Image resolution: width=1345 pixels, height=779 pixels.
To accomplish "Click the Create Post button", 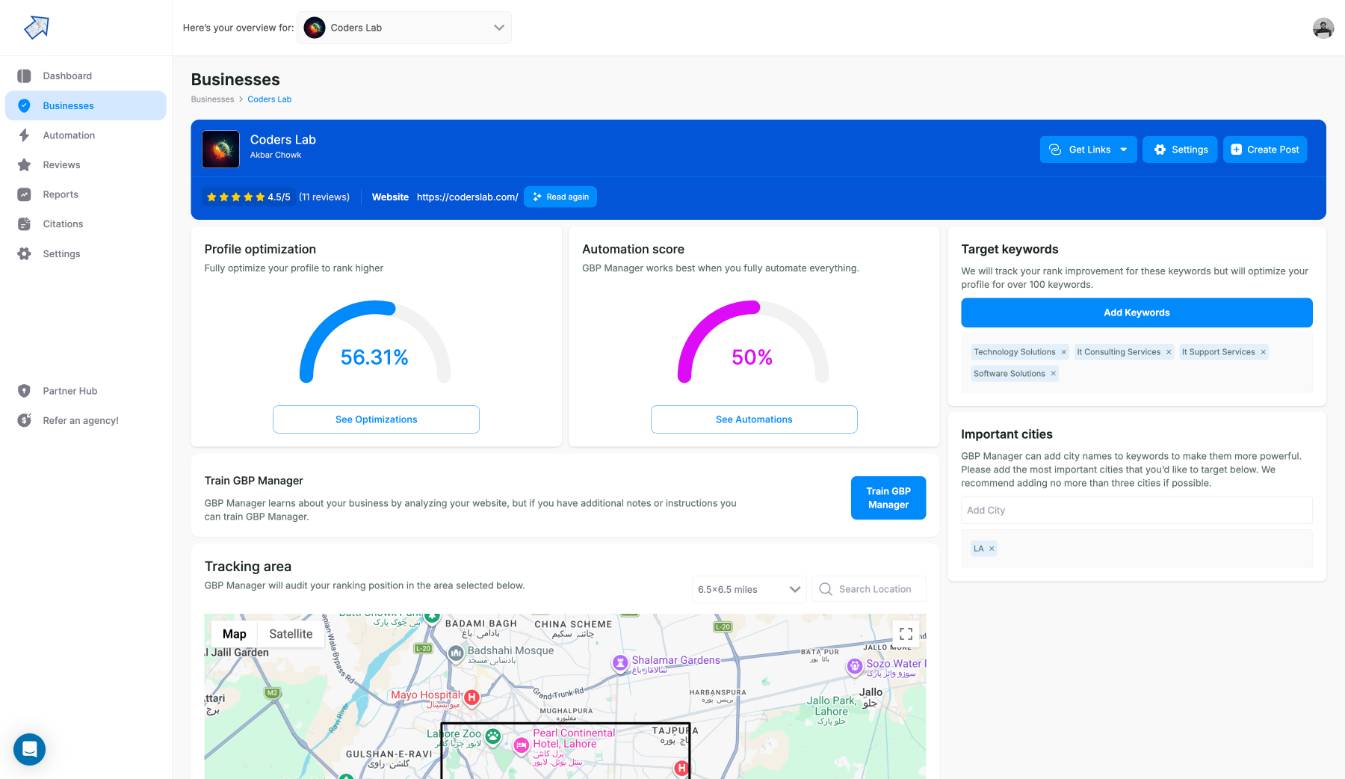I will click(x=1265, y=150).
